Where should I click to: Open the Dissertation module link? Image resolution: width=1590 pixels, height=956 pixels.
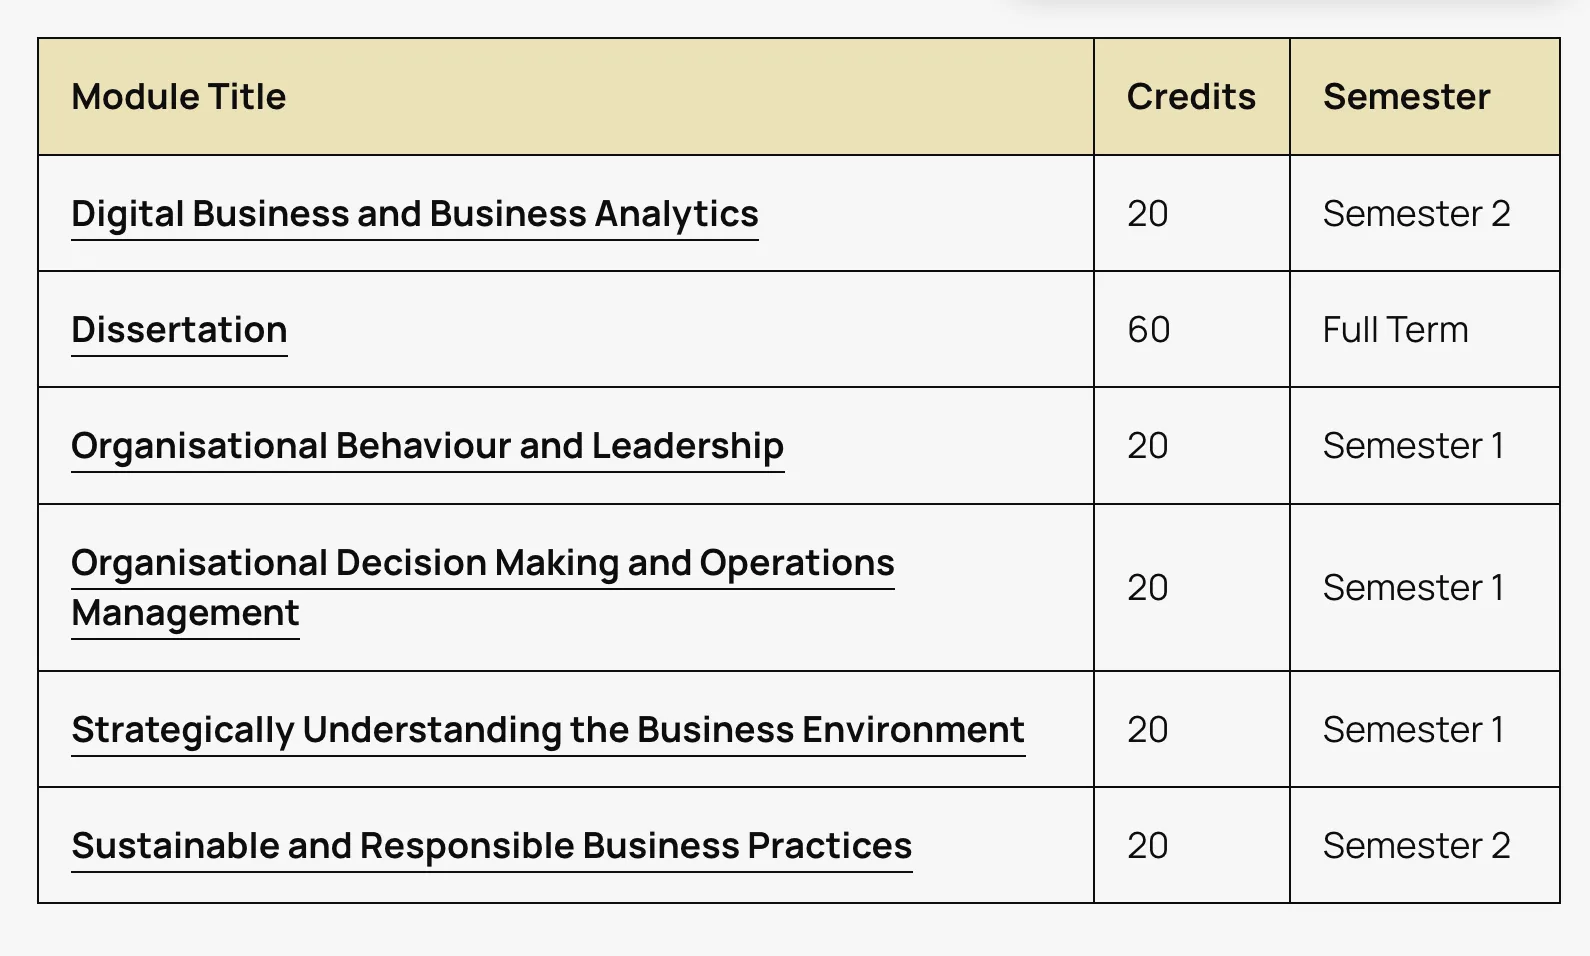pyautogui.click(x=179, y=330)
